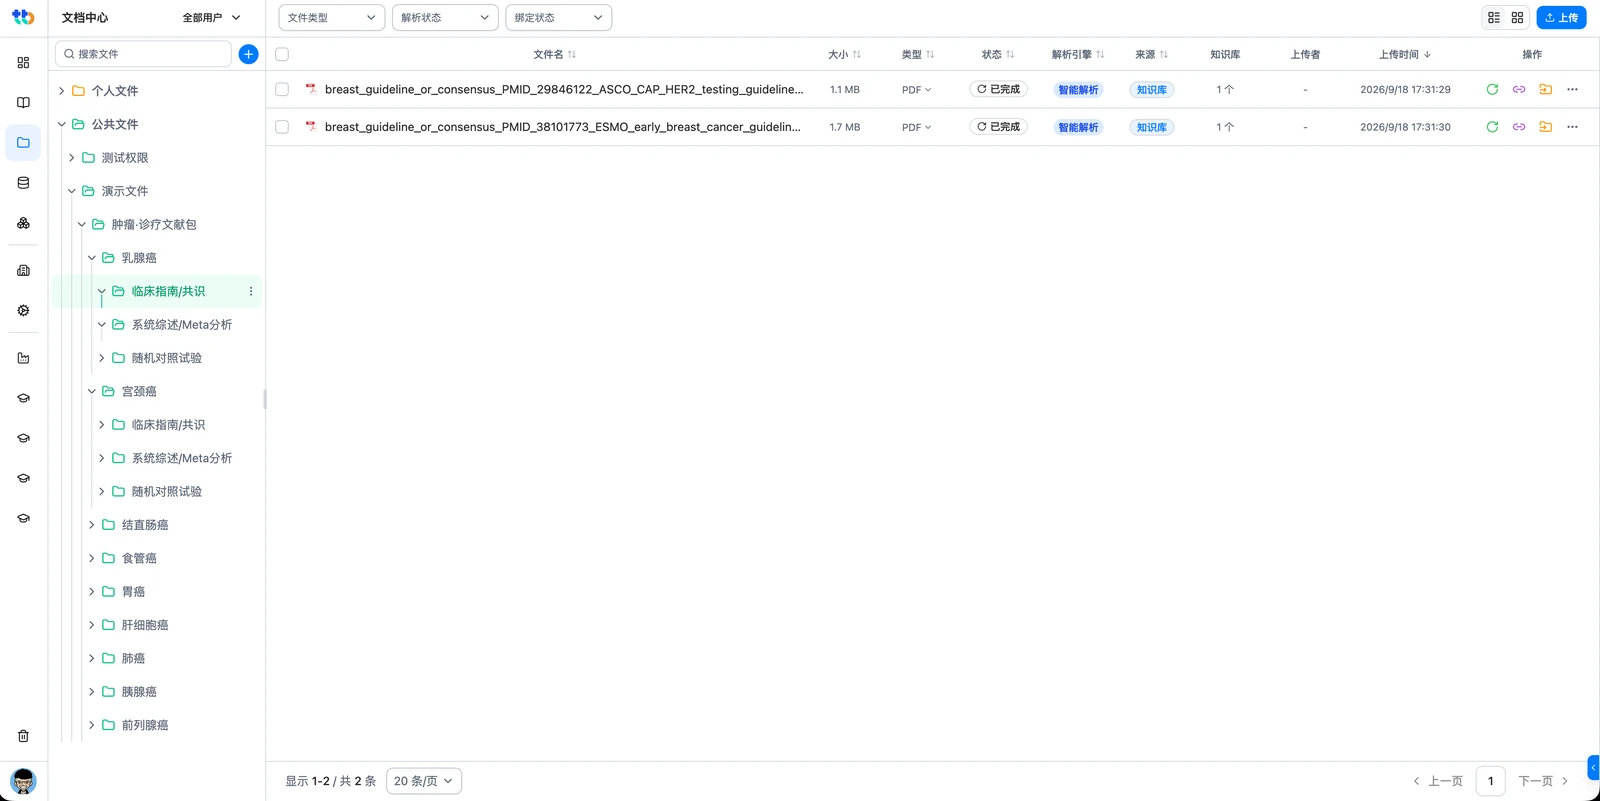This screenshot has height=801, width=1600.
Task: Expand the 结直肠癌 folder
Action: tap(92, 525)
